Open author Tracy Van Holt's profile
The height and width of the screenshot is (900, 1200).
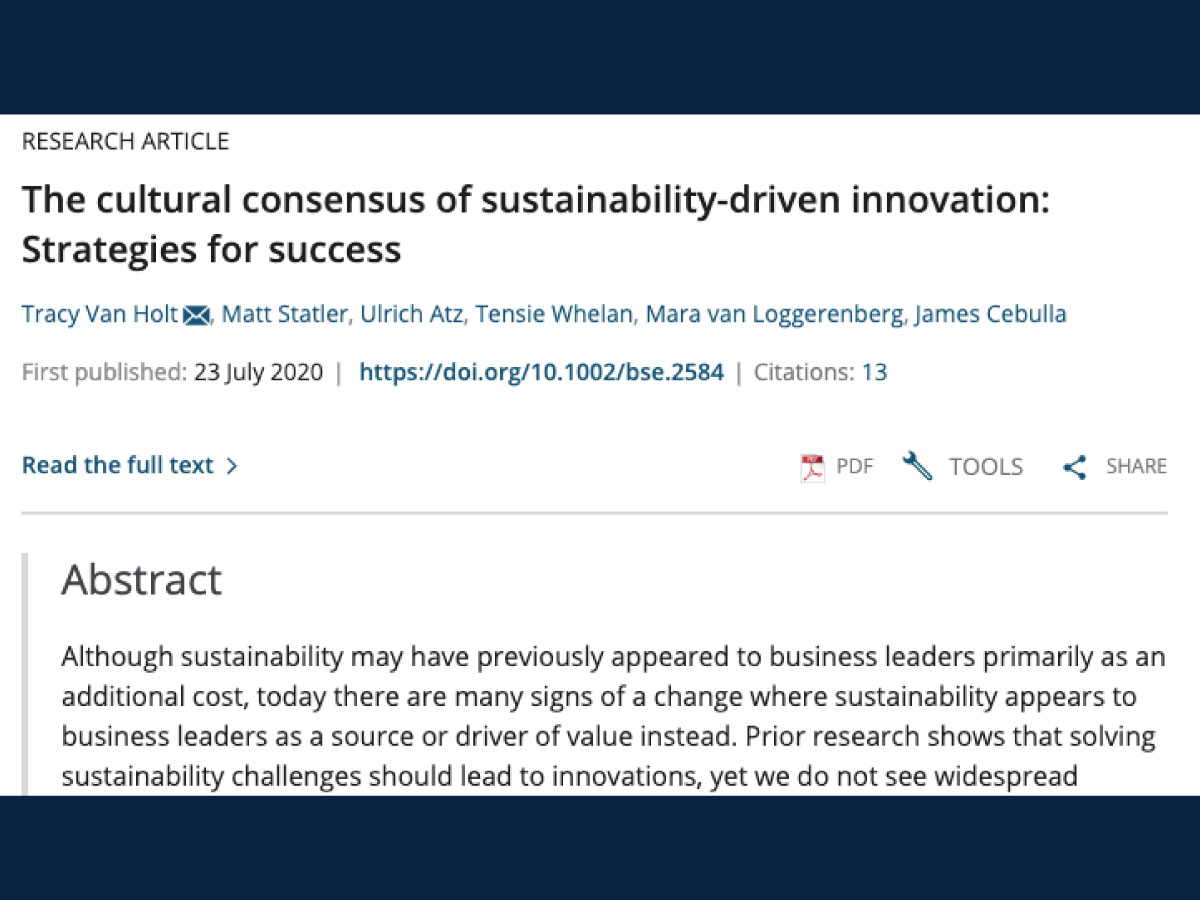click(x=100, y=315)
